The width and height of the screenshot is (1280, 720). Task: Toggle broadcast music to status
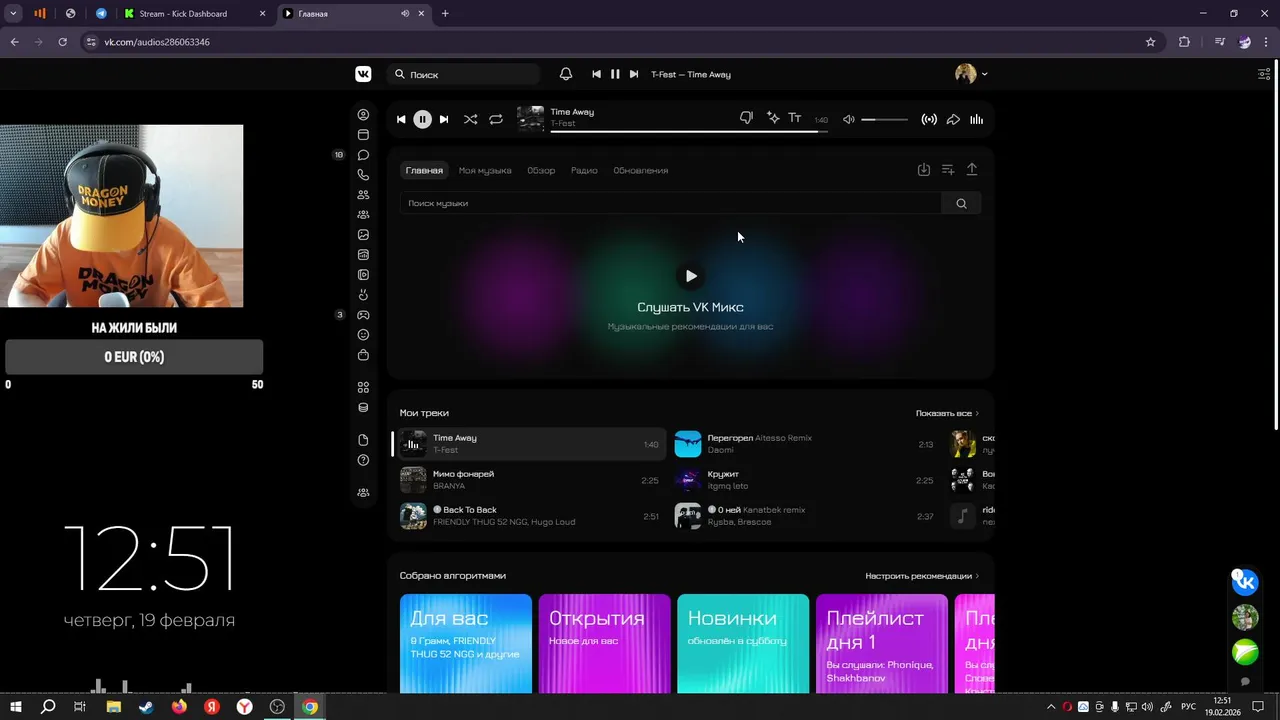pos(929,119)
